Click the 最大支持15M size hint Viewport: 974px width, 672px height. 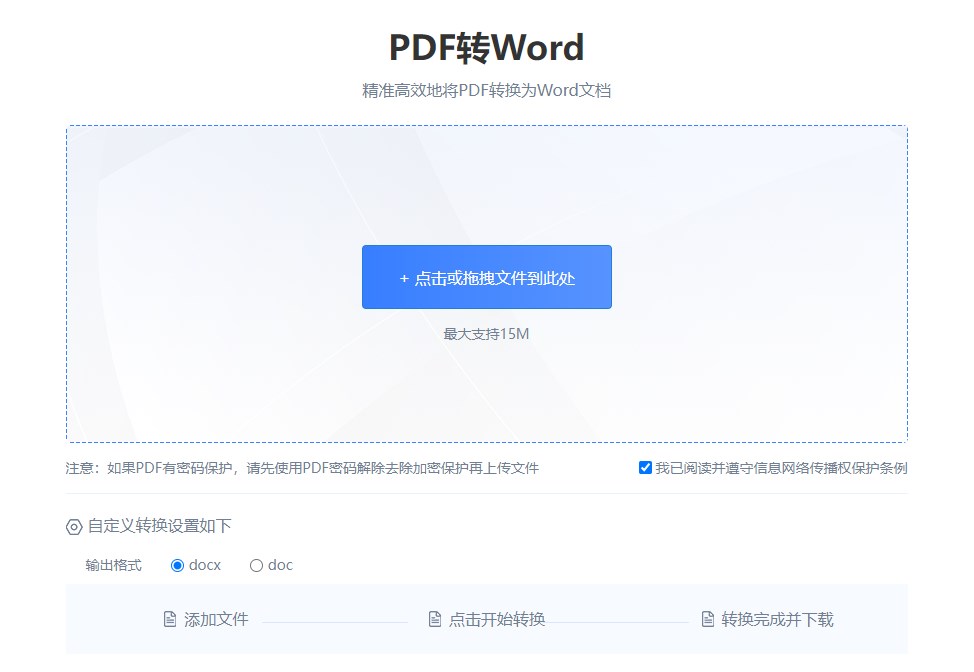click(487, 334)
